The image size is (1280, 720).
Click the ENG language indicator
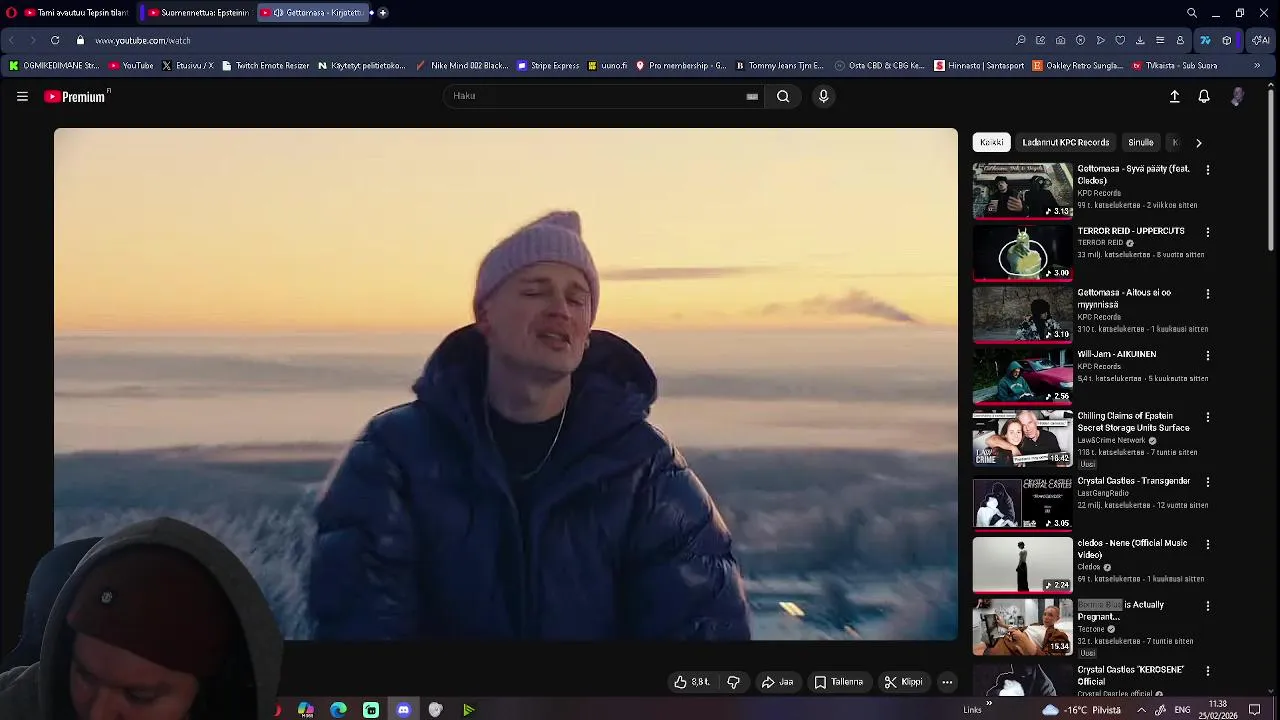(x=1182, y=710)
